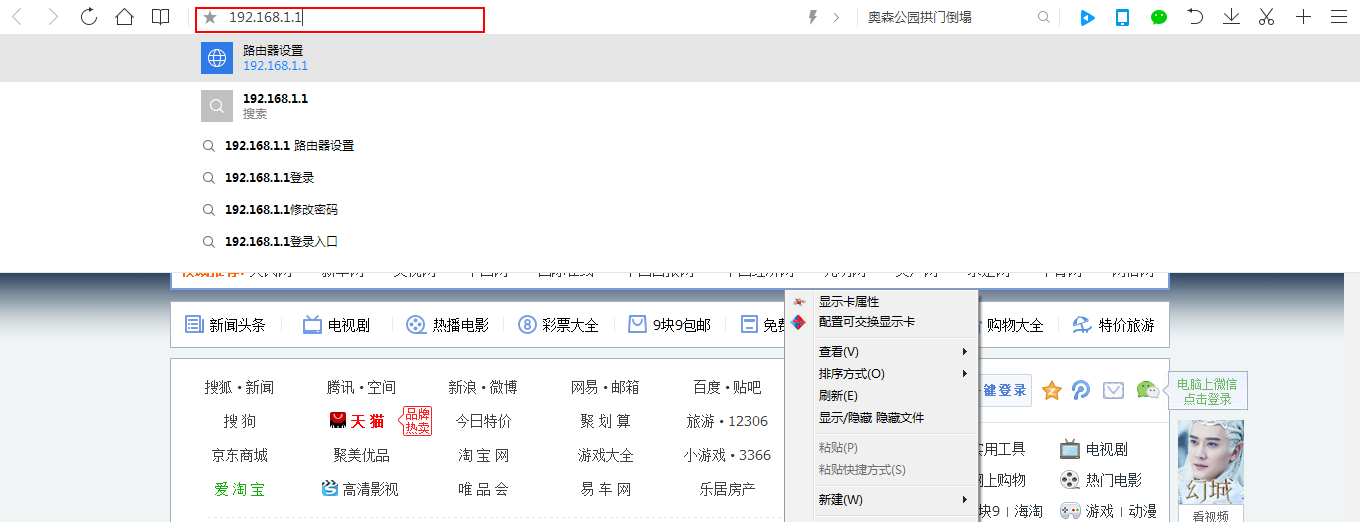Open the 网易·邮箱 link
This screenshot has width=1360, height=522.
pos(605,388)
